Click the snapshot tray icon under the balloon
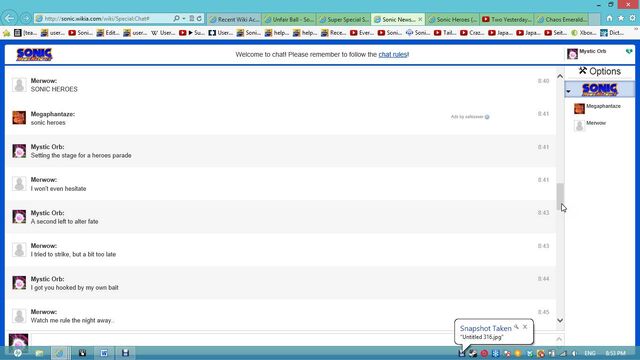 (x=462, y=353)
